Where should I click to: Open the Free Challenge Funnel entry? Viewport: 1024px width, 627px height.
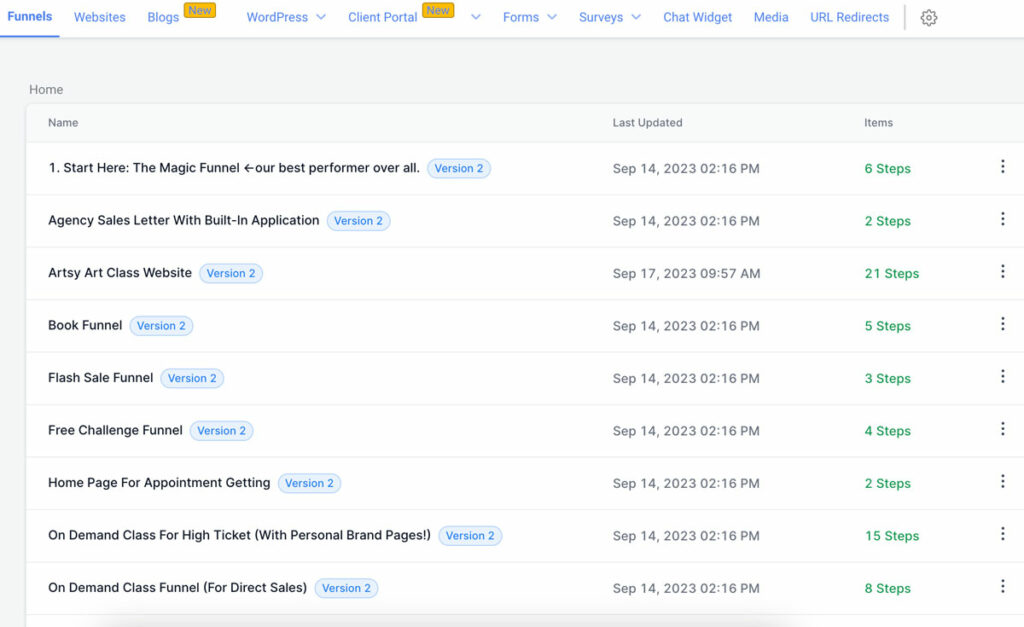(115, 430)
